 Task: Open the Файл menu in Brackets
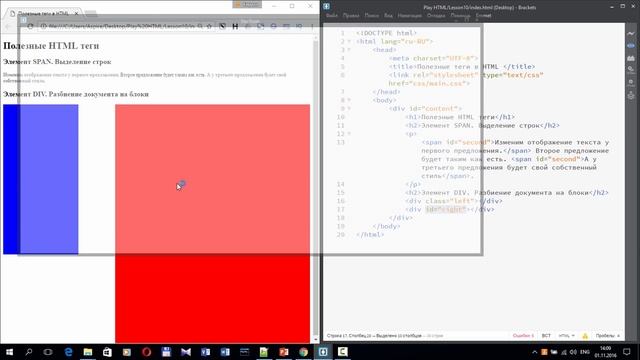click(x=332, y=16)
